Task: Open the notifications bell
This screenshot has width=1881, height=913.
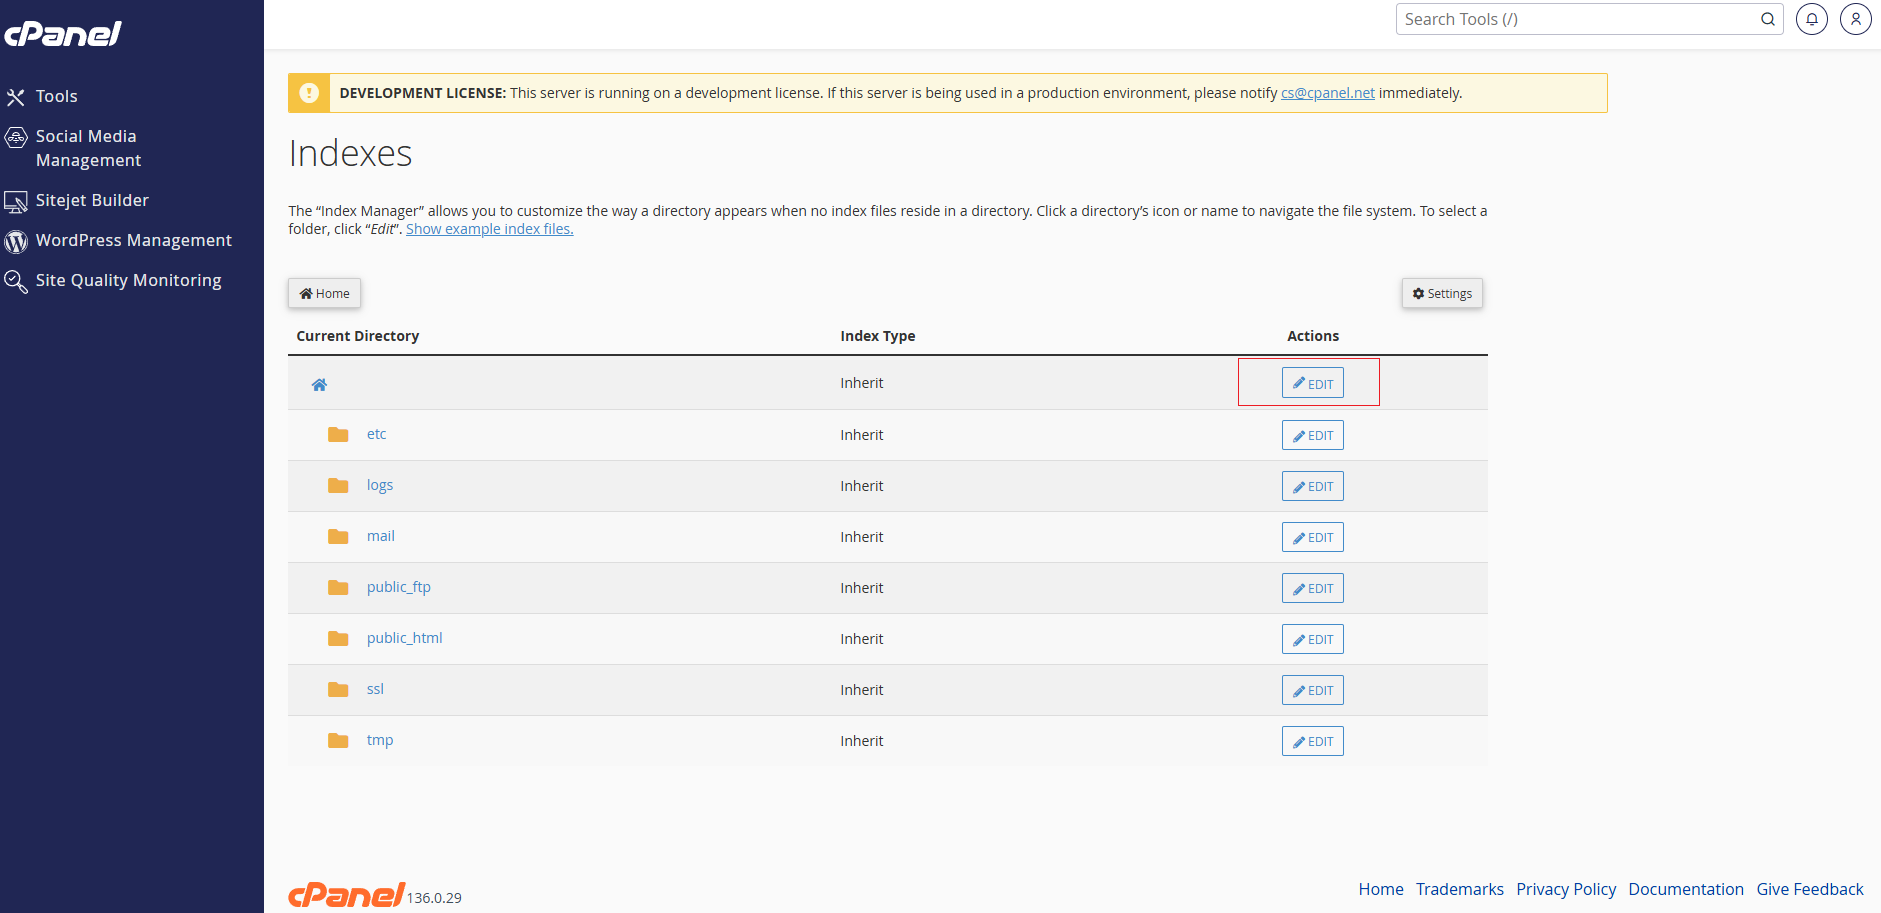Action: tap(1812, 19)
